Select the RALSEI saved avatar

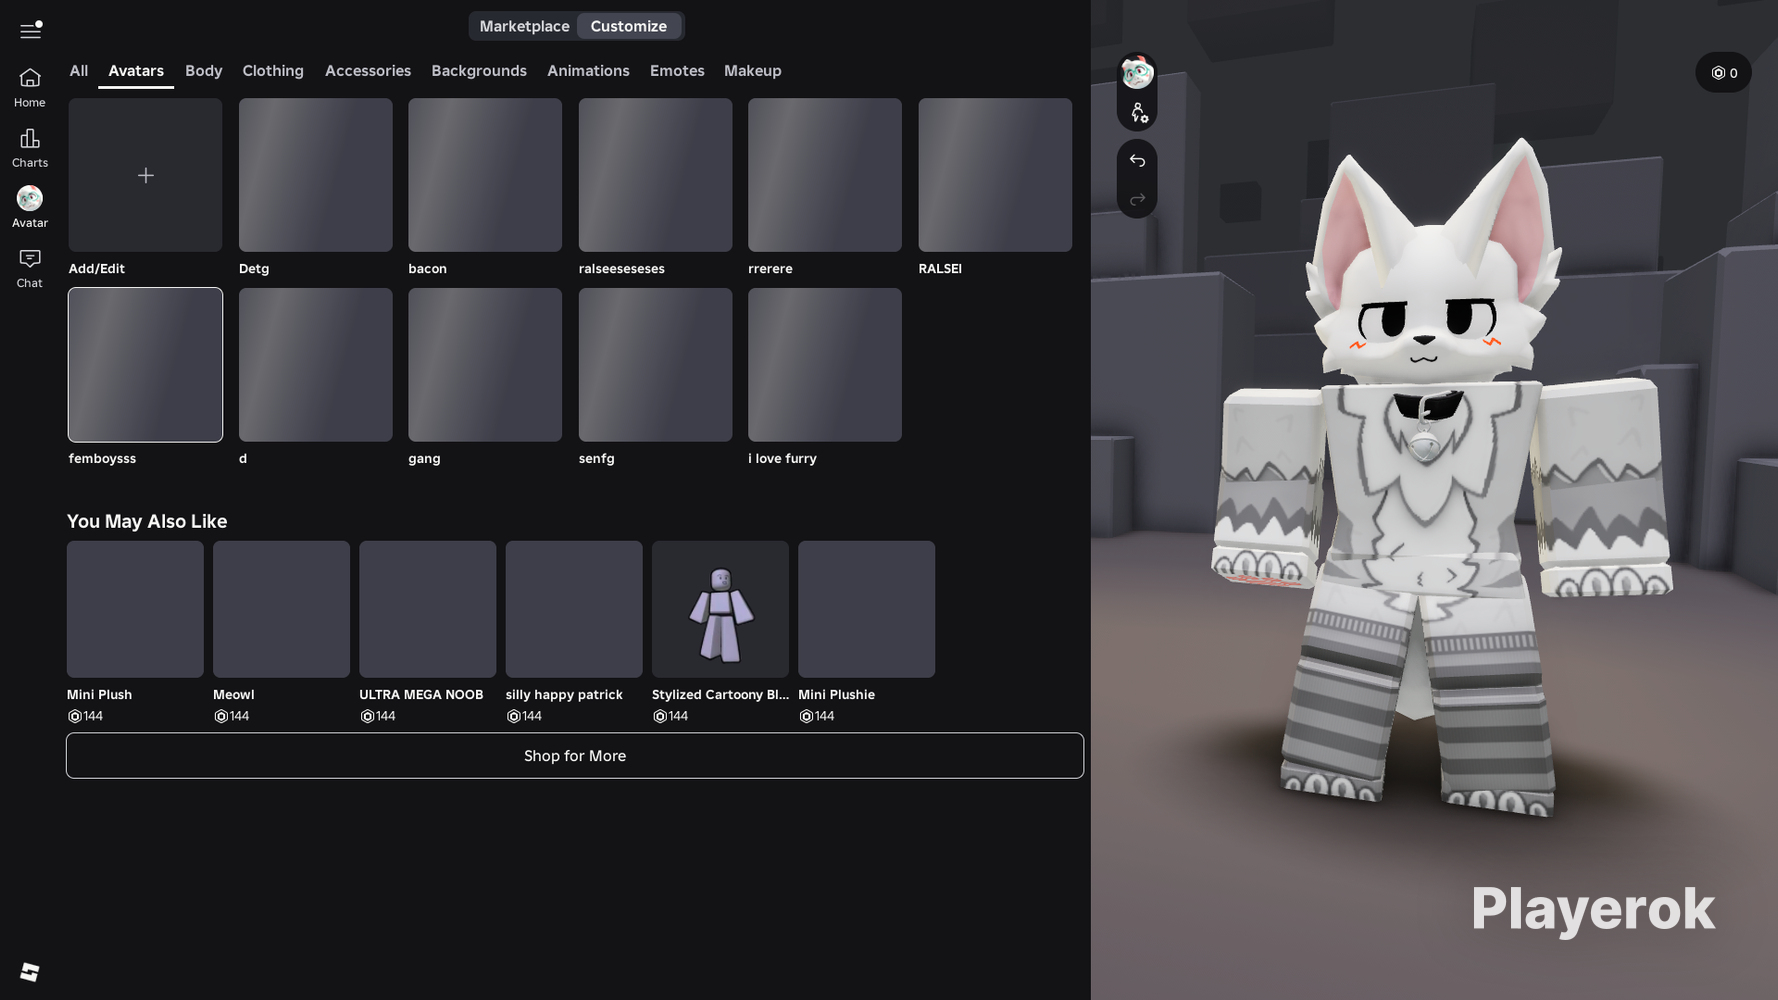[x=995, y=175]
